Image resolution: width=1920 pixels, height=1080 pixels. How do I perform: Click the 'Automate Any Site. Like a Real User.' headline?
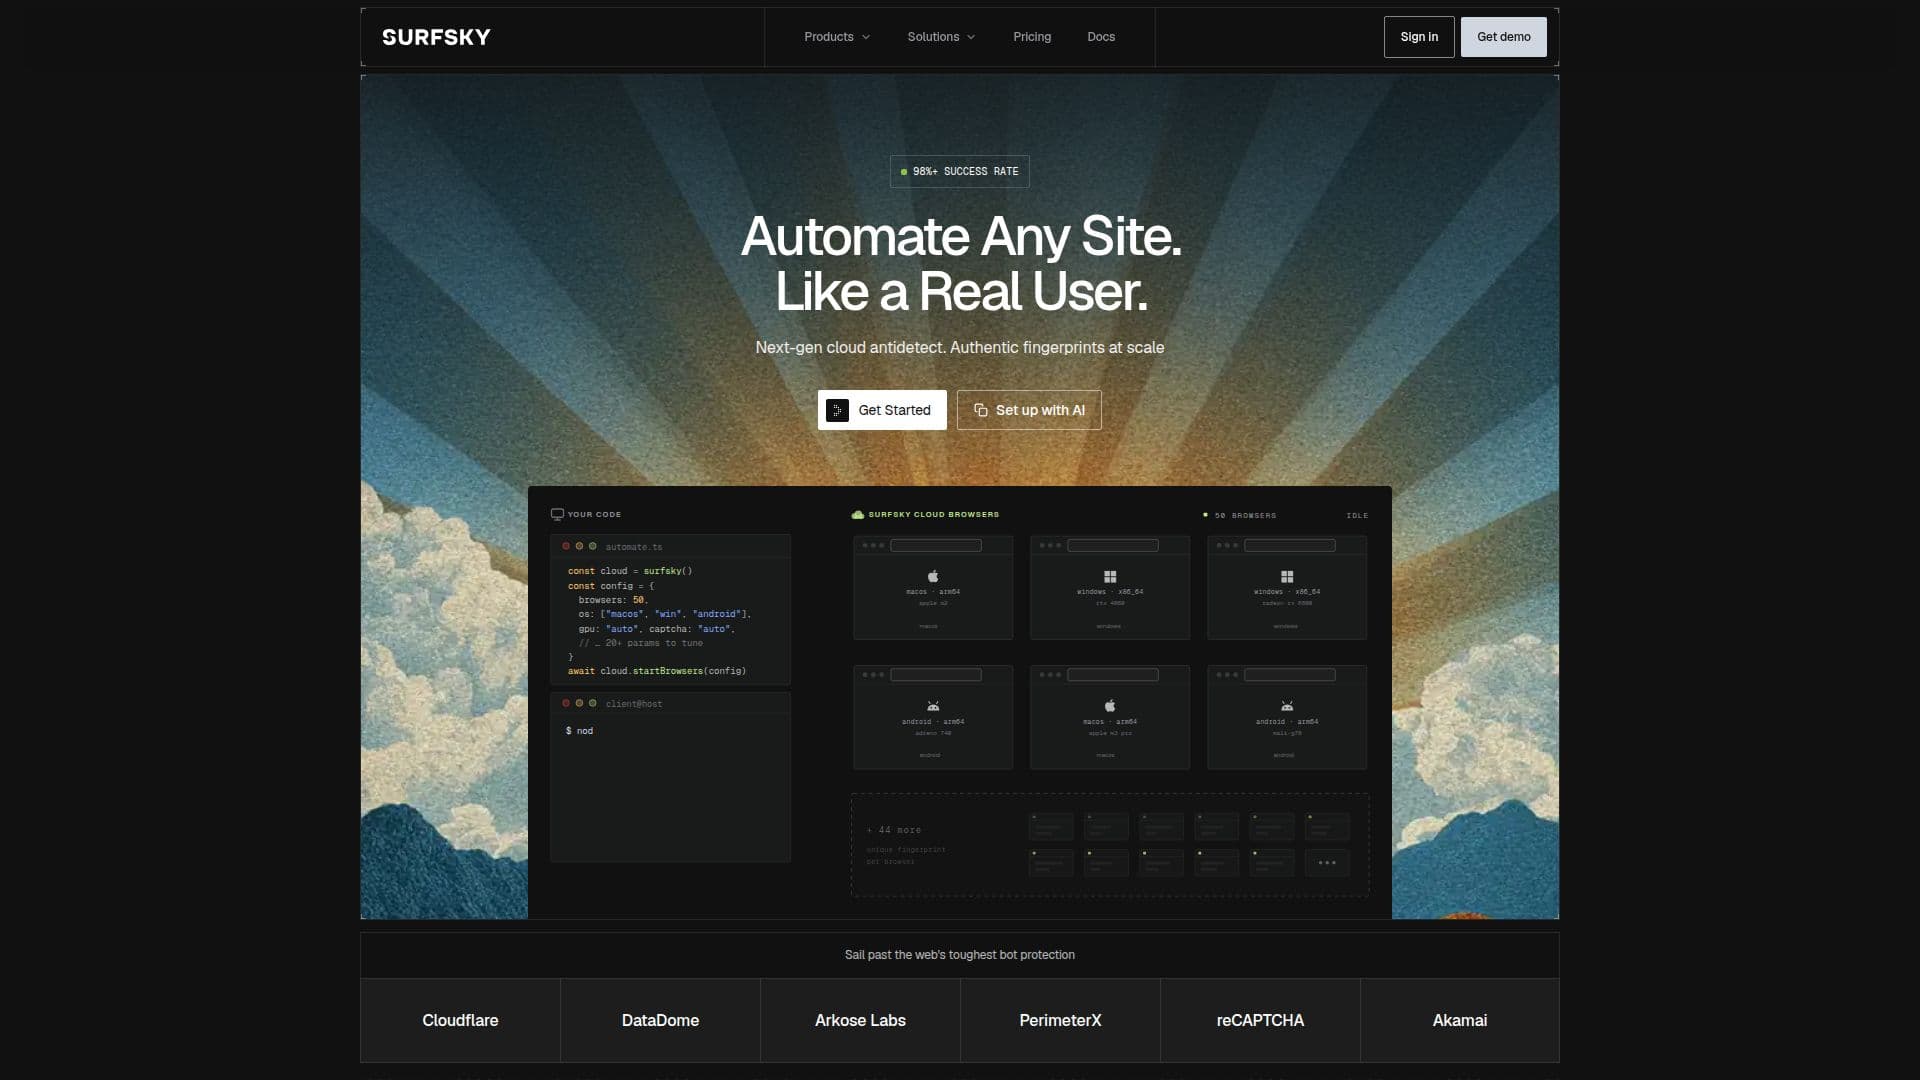961,264
